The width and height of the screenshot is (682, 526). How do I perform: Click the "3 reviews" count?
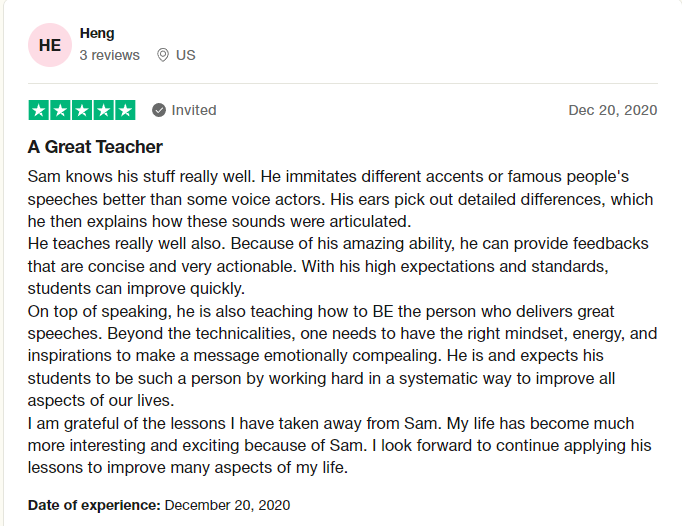pyautogui.click(x=110, y=55)
